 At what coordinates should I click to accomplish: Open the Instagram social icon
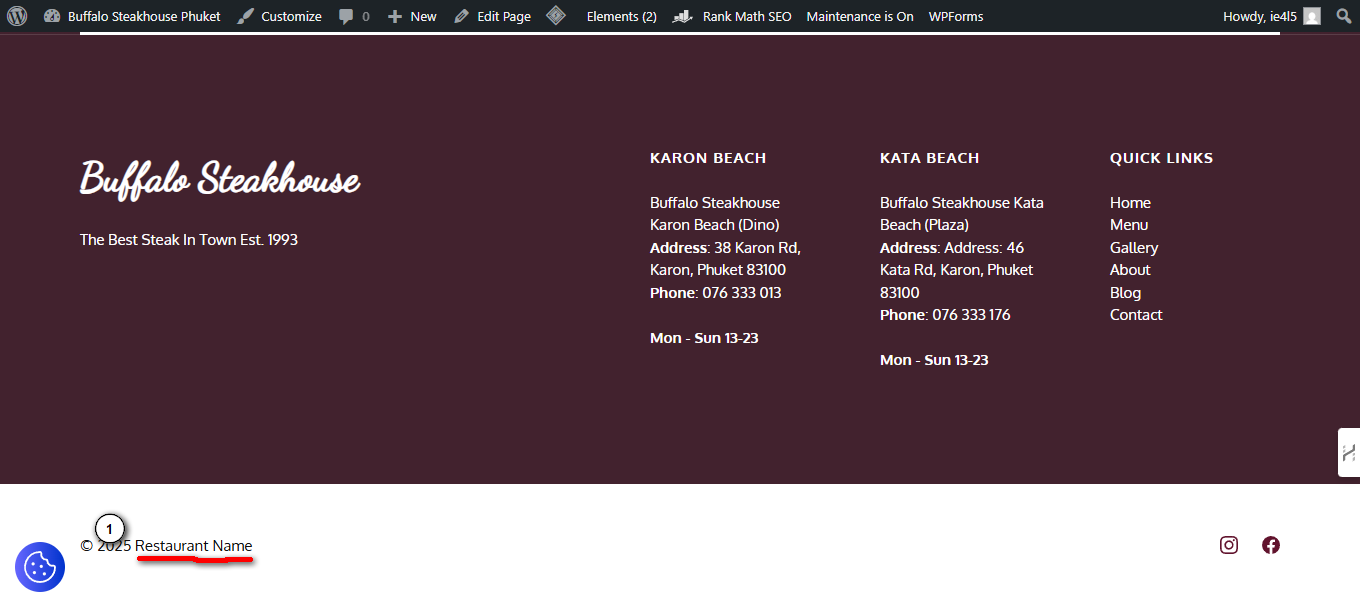click(x=1229, y=545)
